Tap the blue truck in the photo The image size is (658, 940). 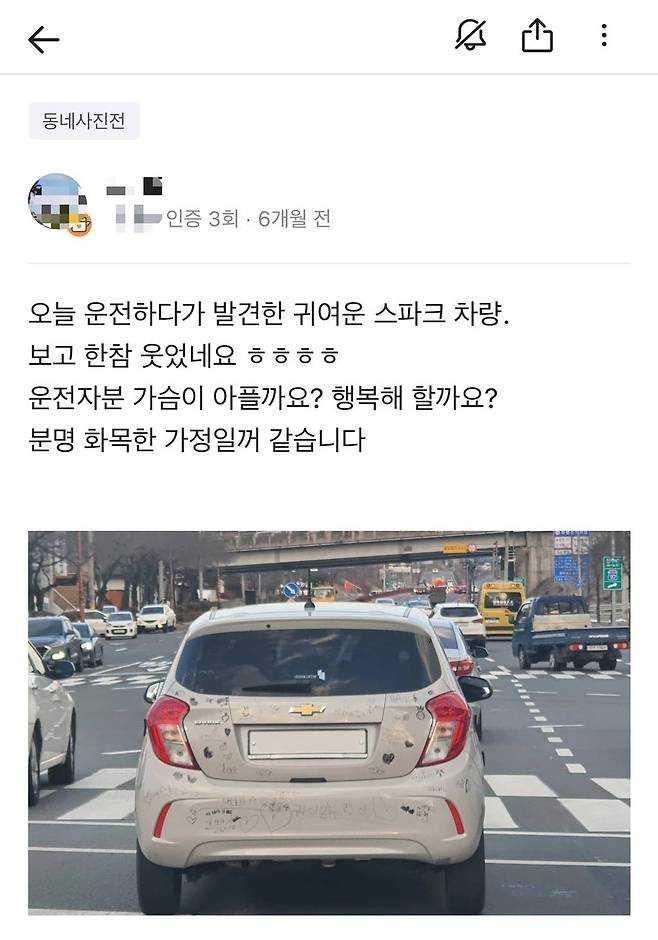tap(569, 632)
